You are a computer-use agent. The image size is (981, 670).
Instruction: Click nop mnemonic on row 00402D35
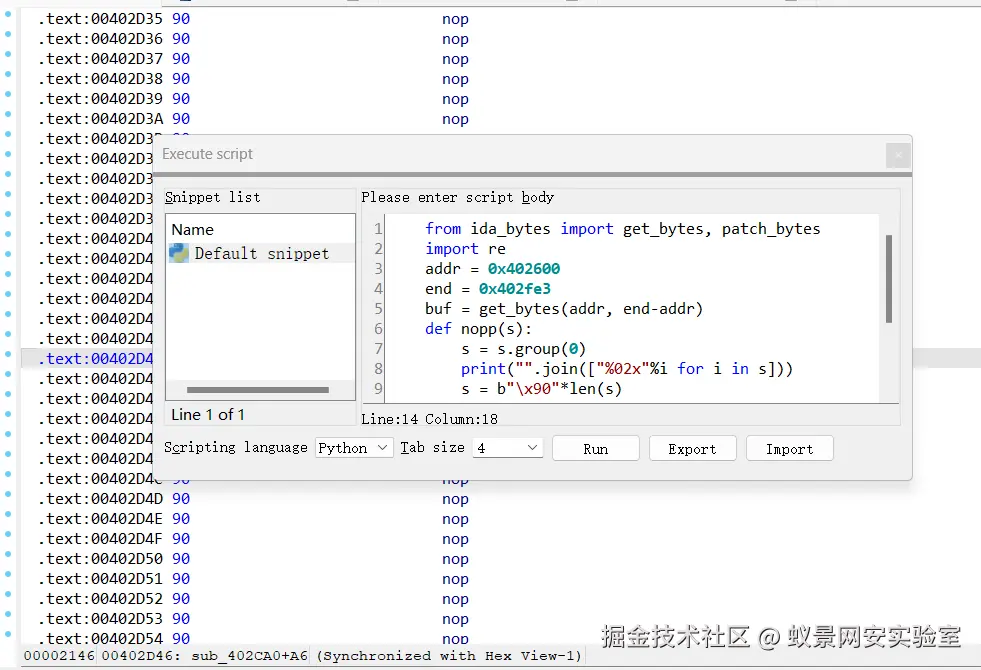point(455,19)
